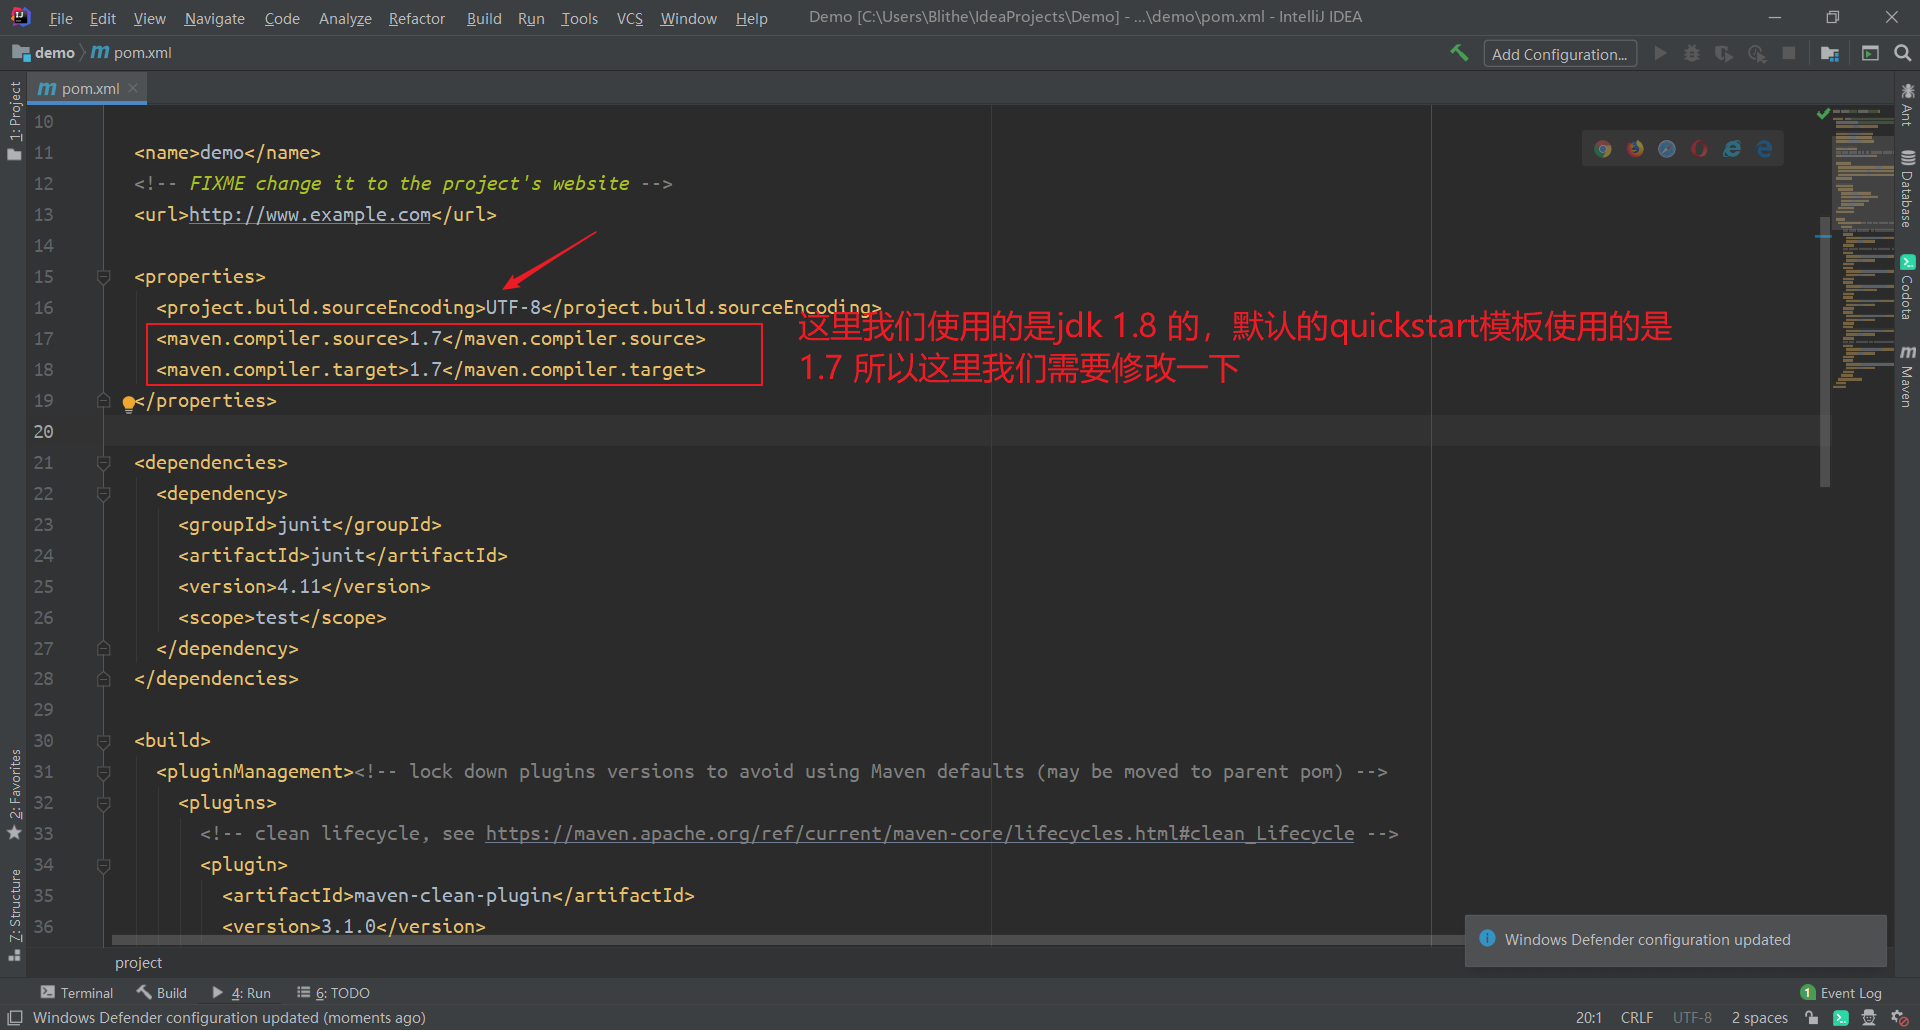The image size is (1920, 1030).
Task: Open the Navigate menu
Action: 214,18
